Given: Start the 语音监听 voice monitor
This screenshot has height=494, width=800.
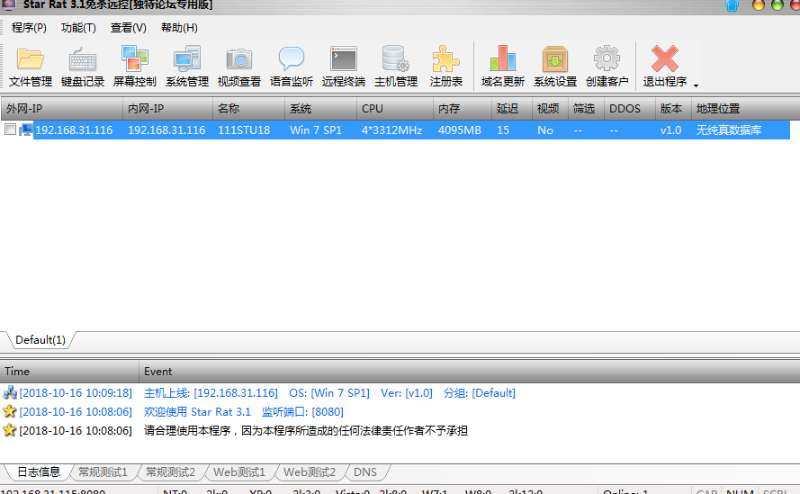Looking at the screenshot, I should pos(291,67).
